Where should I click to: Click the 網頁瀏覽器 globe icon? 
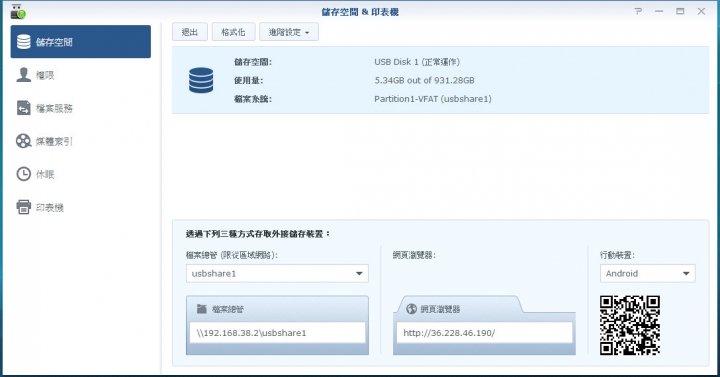[411, 309]
